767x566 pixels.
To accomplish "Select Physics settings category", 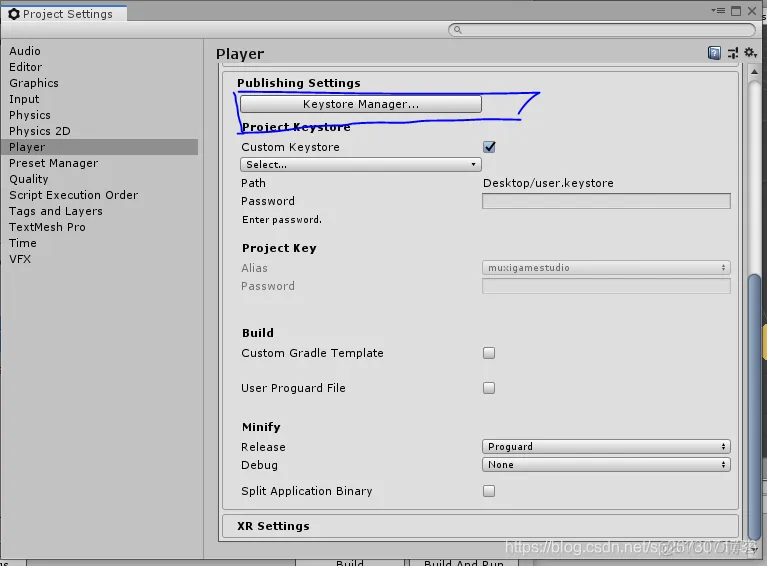I will coord(30,115).
